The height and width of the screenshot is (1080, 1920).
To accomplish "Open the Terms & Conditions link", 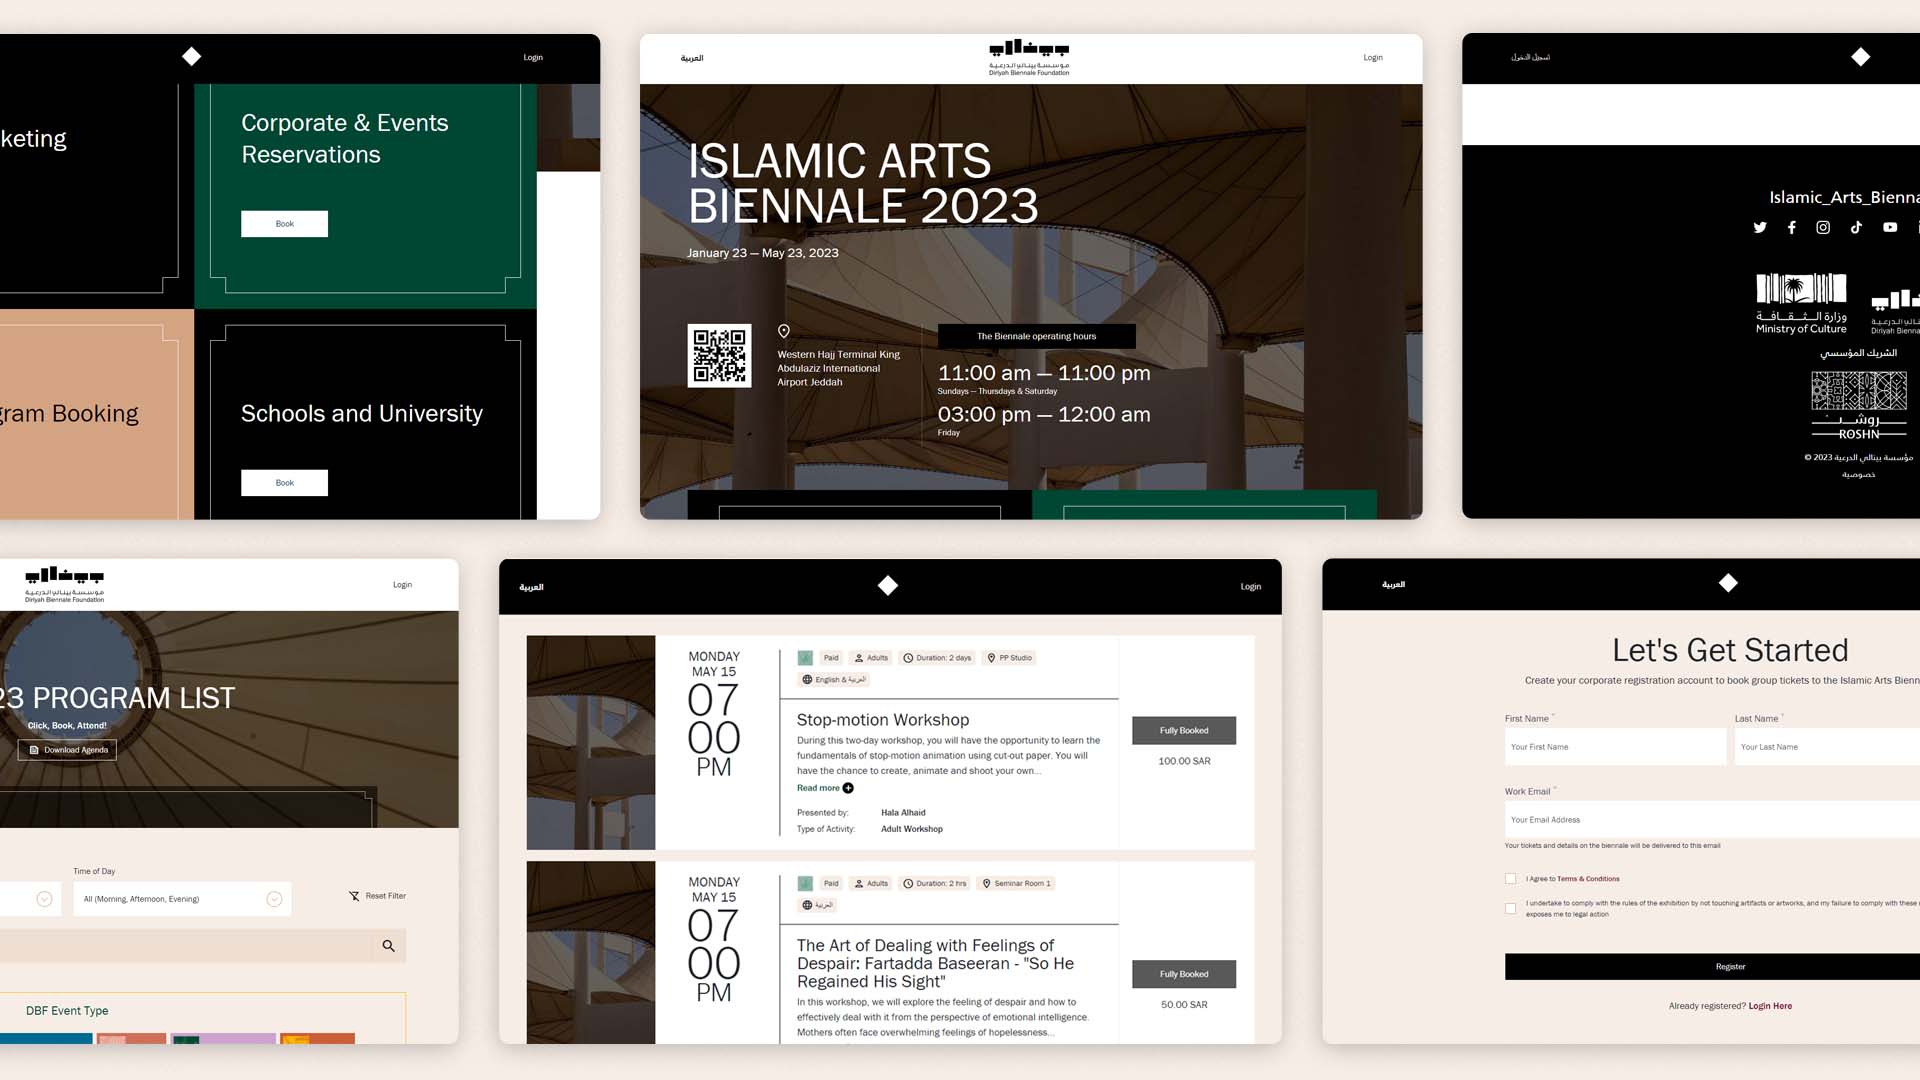I will pyautogui.click(x=1588, y=879).
